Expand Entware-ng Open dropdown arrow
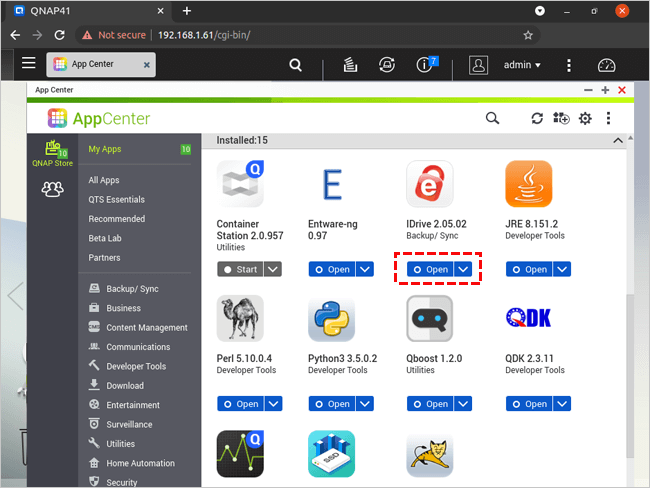The width and height of the screenshot is (650, 488). (365, 269)
